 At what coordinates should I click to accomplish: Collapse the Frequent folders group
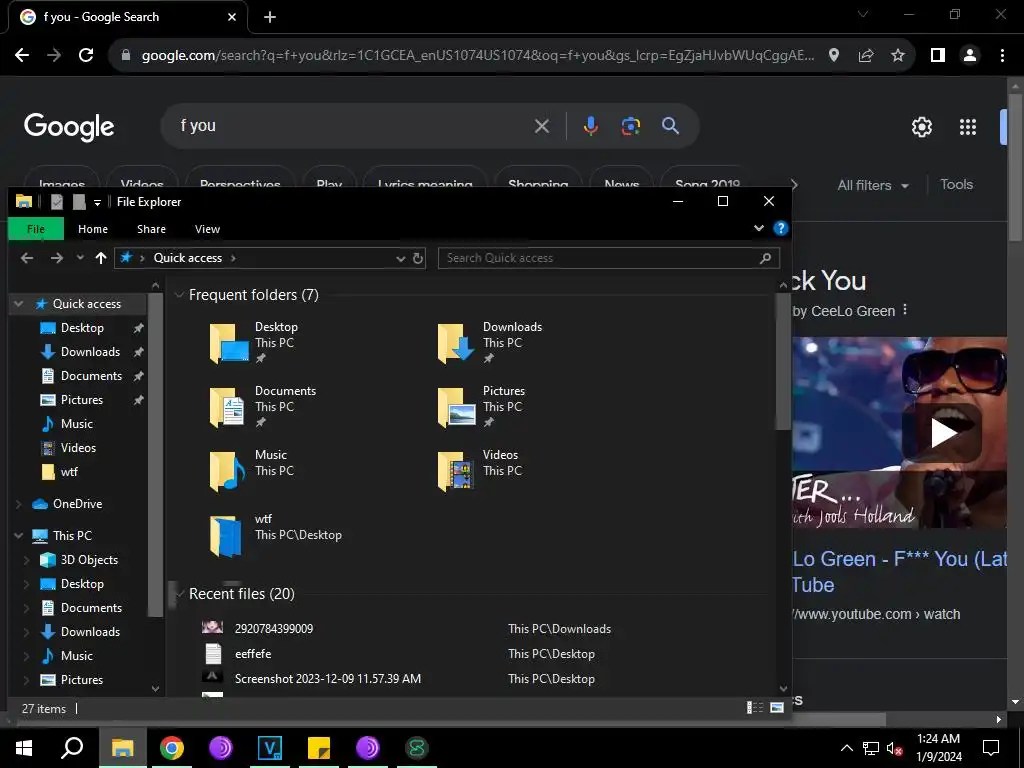(x=179, y=295)
